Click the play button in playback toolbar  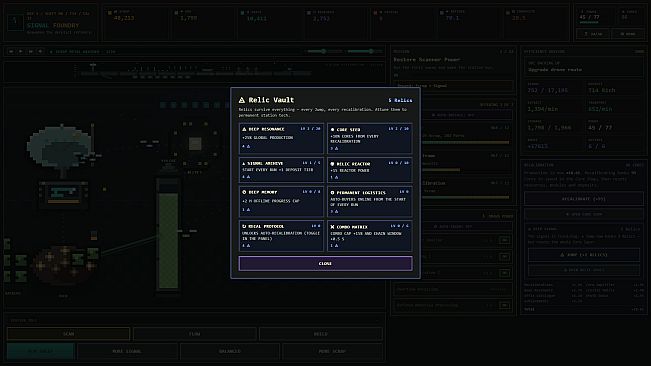point(20,51)
